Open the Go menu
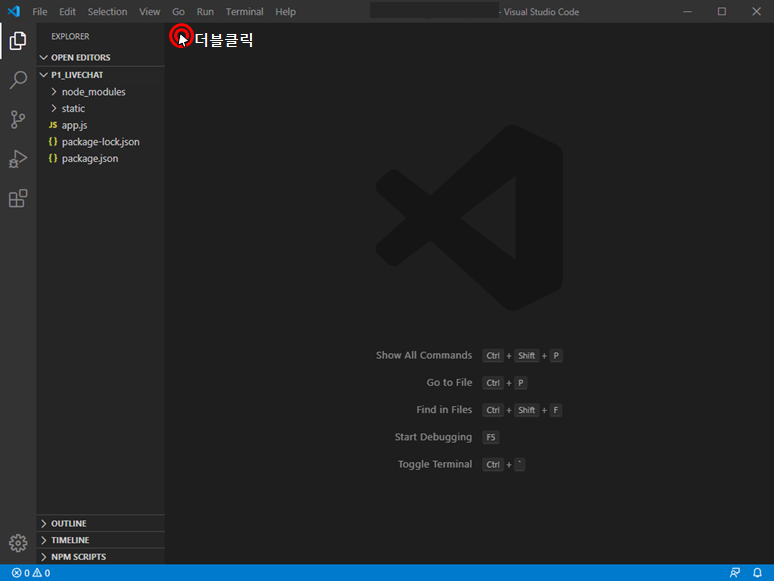 178,11
